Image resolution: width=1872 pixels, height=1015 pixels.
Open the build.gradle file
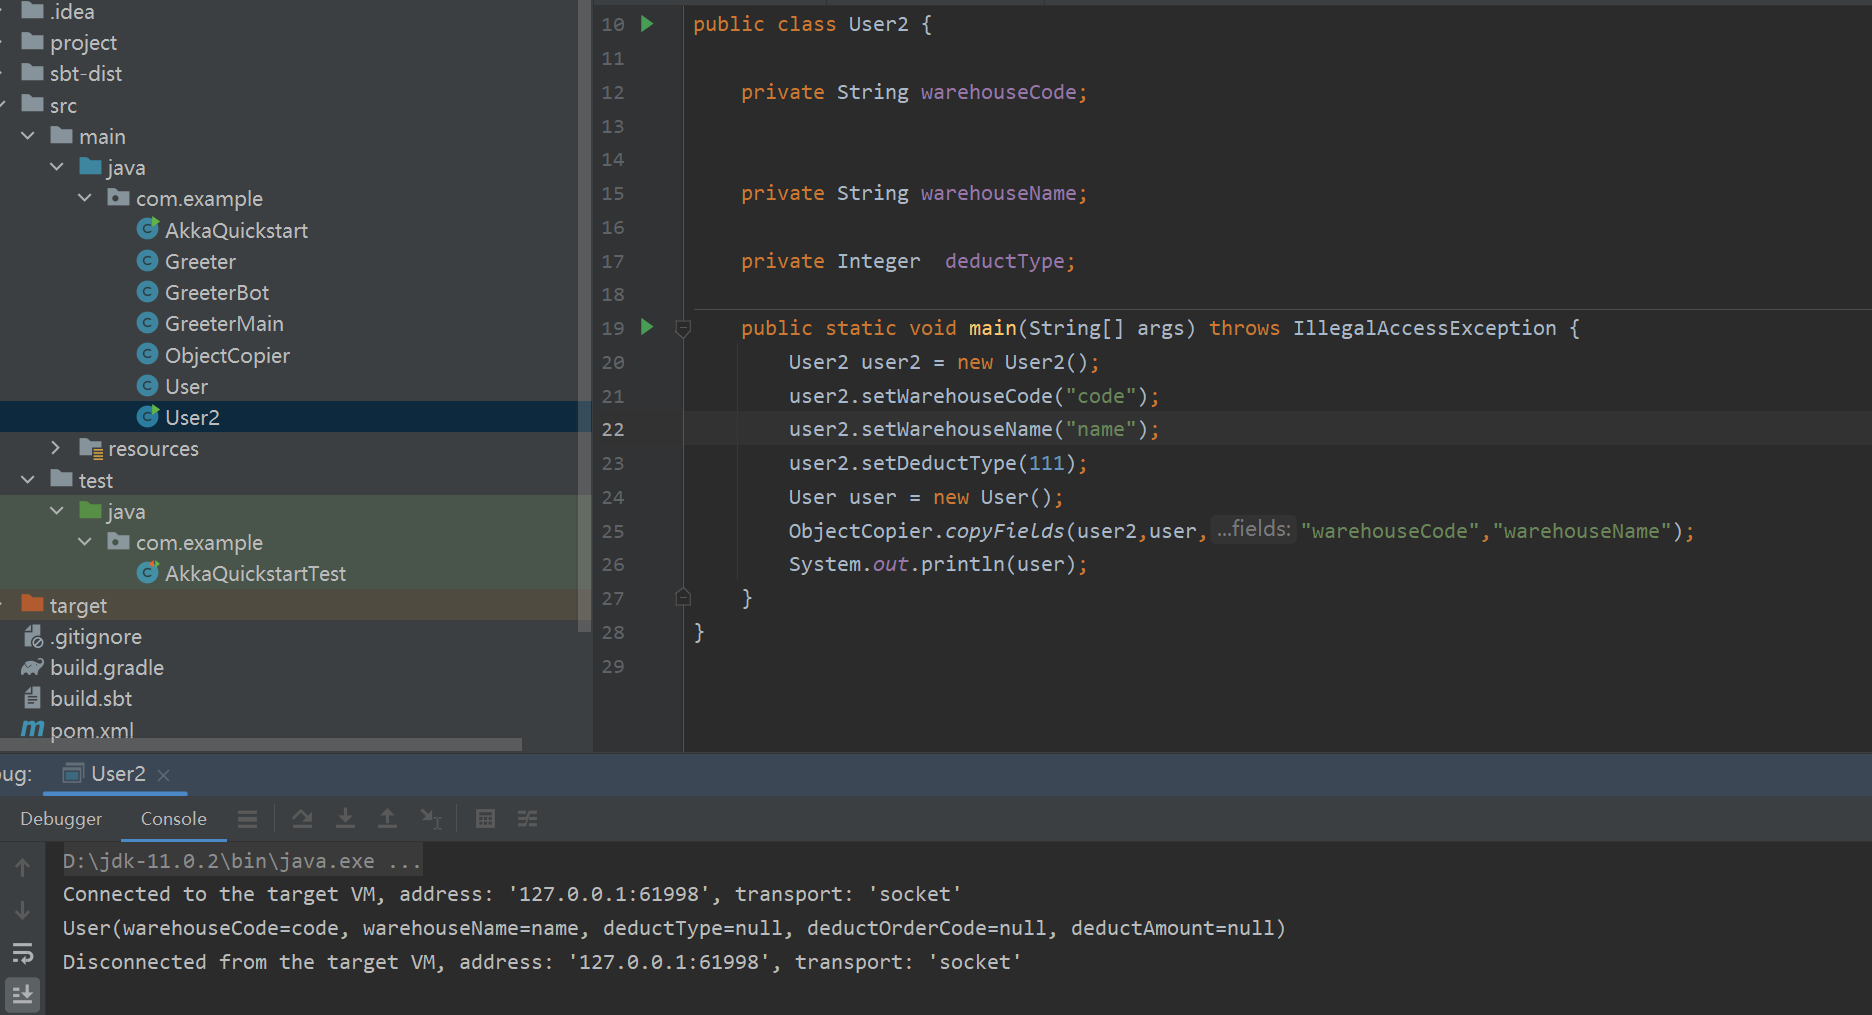point(92,667)
